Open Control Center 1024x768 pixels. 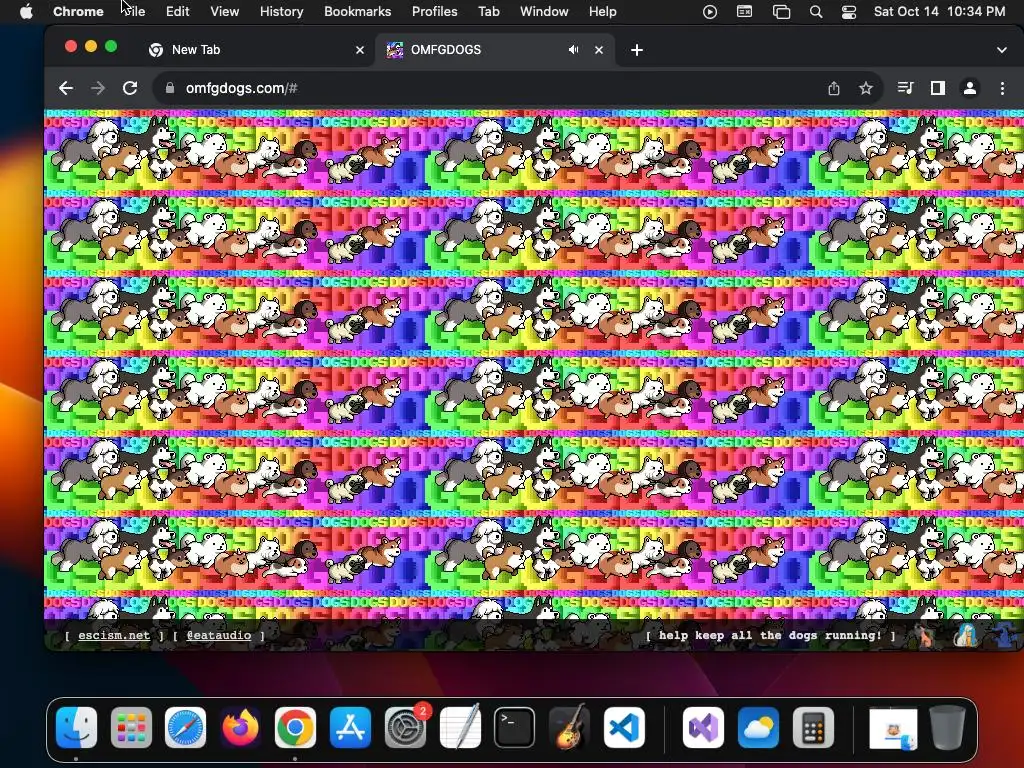pos(849,12)
